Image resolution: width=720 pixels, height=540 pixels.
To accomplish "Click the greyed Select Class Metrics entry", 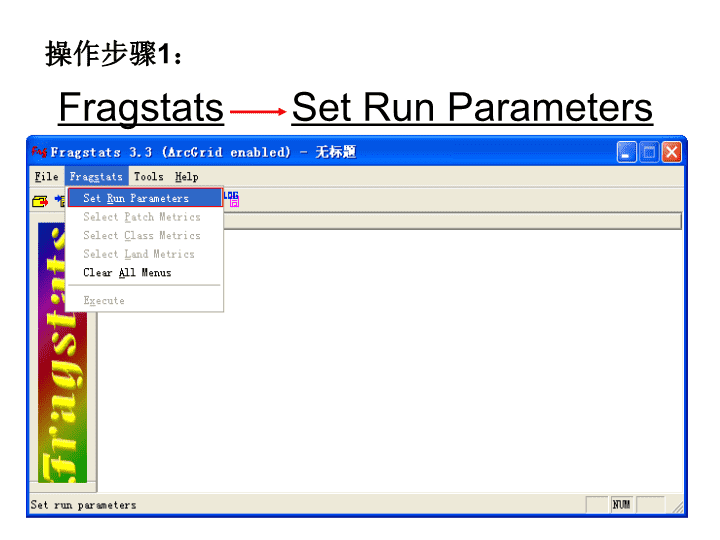I will pyautogui.click(x=145, y=236).
